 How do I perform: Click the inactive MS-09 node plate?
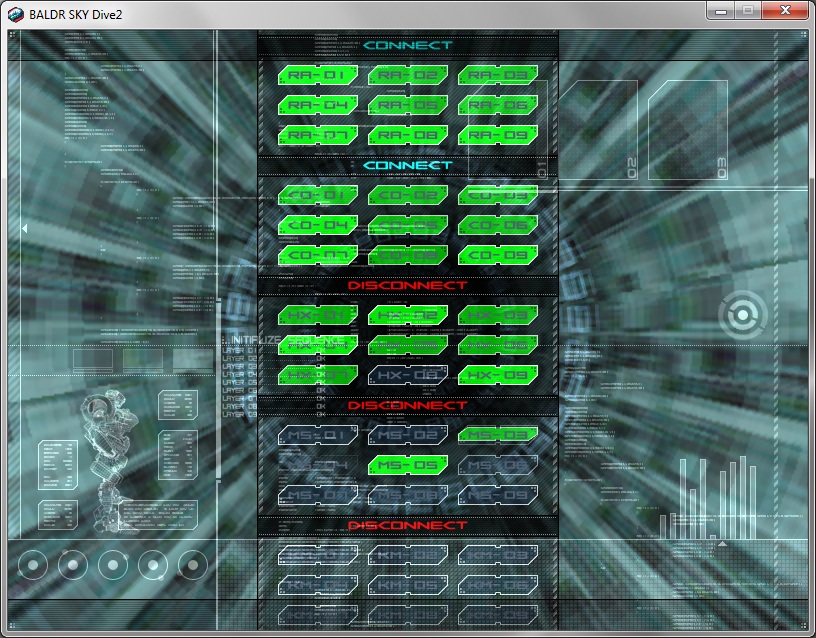click(x=498, y=495)
